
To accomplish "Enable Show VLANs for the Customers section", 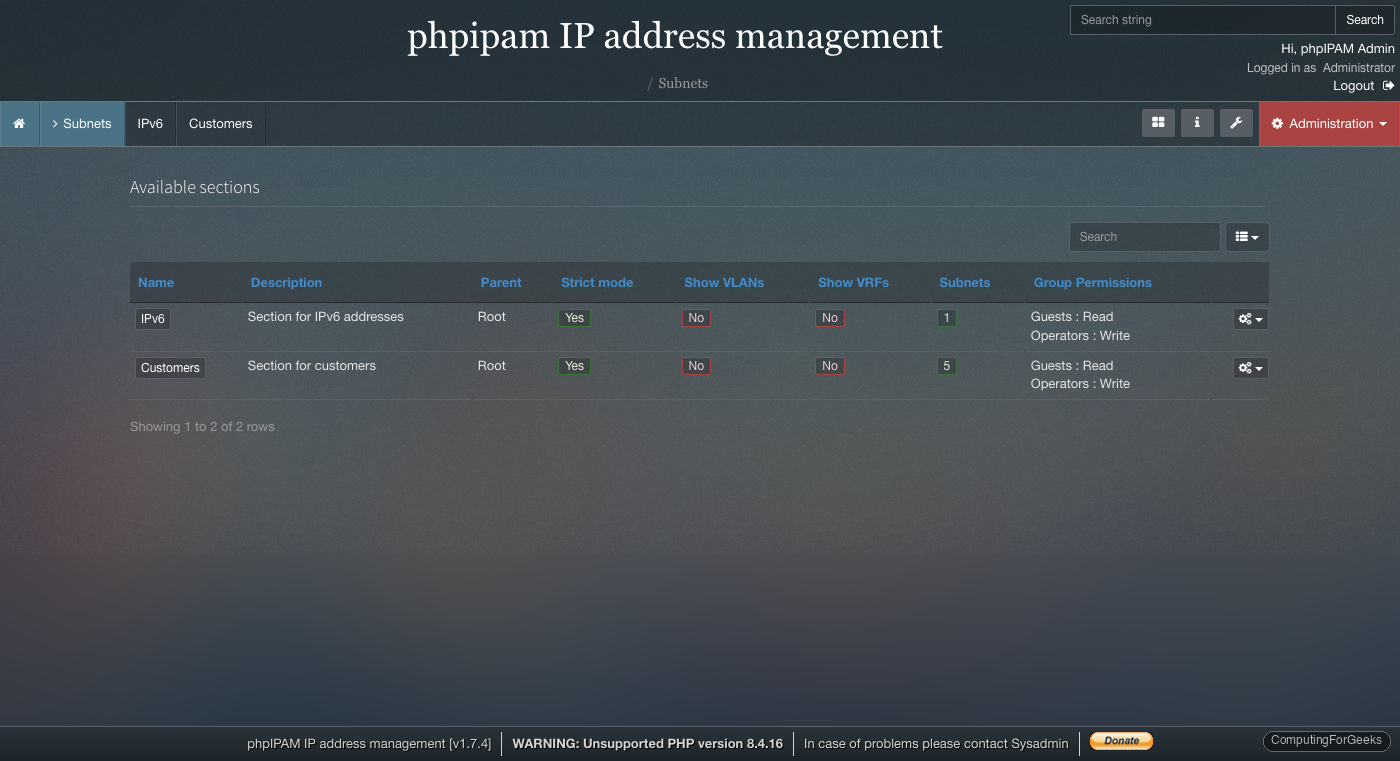I will 696,365.
